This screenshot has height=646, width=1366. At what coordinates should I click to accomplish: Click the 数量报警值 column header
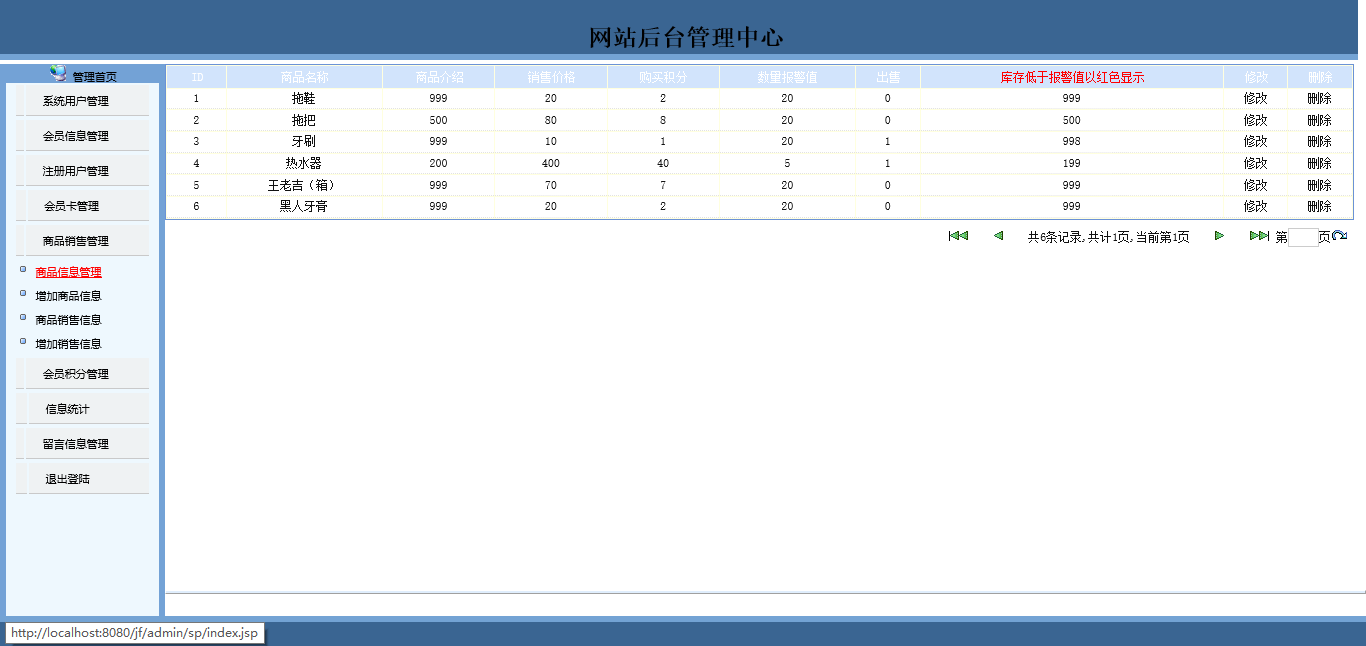coord(787,77)
